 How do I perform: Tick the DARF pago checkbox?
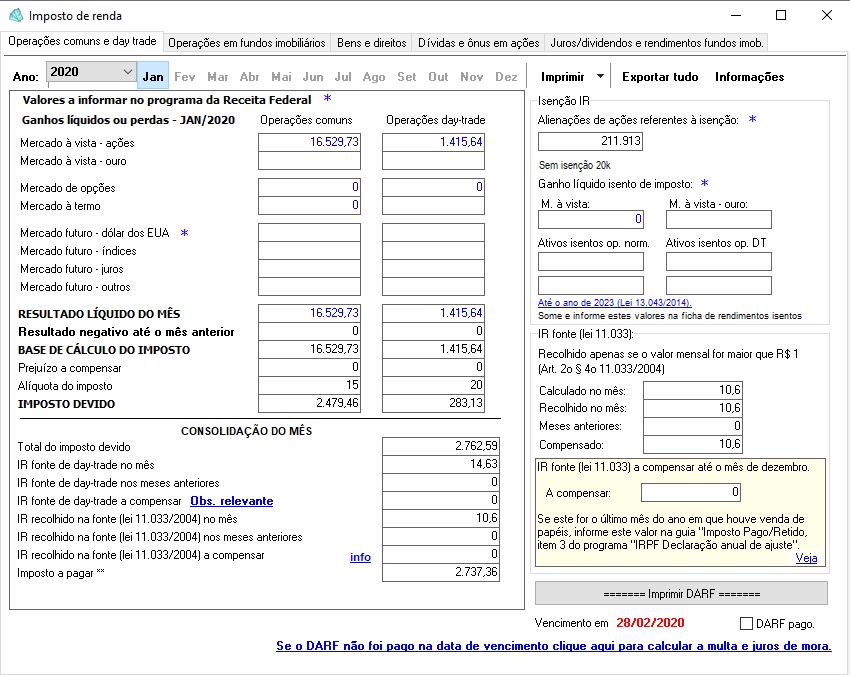point(747,623)
